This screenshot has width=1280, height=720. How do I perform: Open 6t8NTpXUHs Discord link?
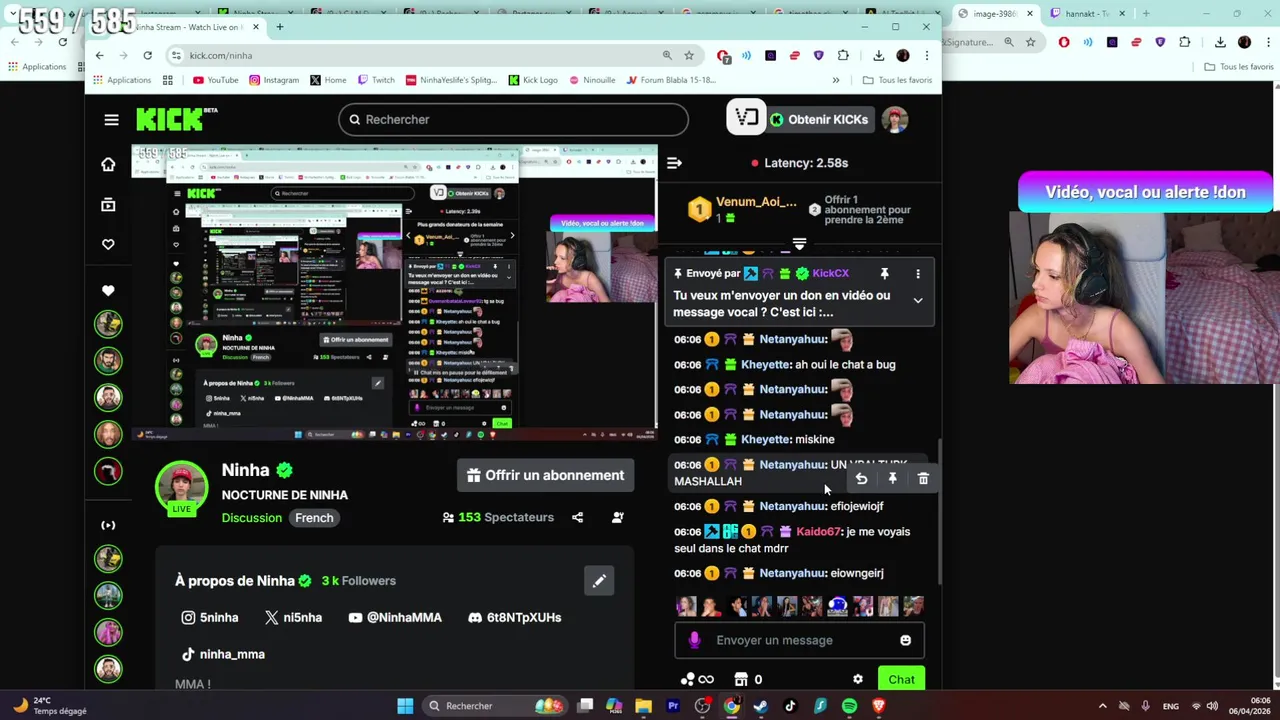point(514,617)
